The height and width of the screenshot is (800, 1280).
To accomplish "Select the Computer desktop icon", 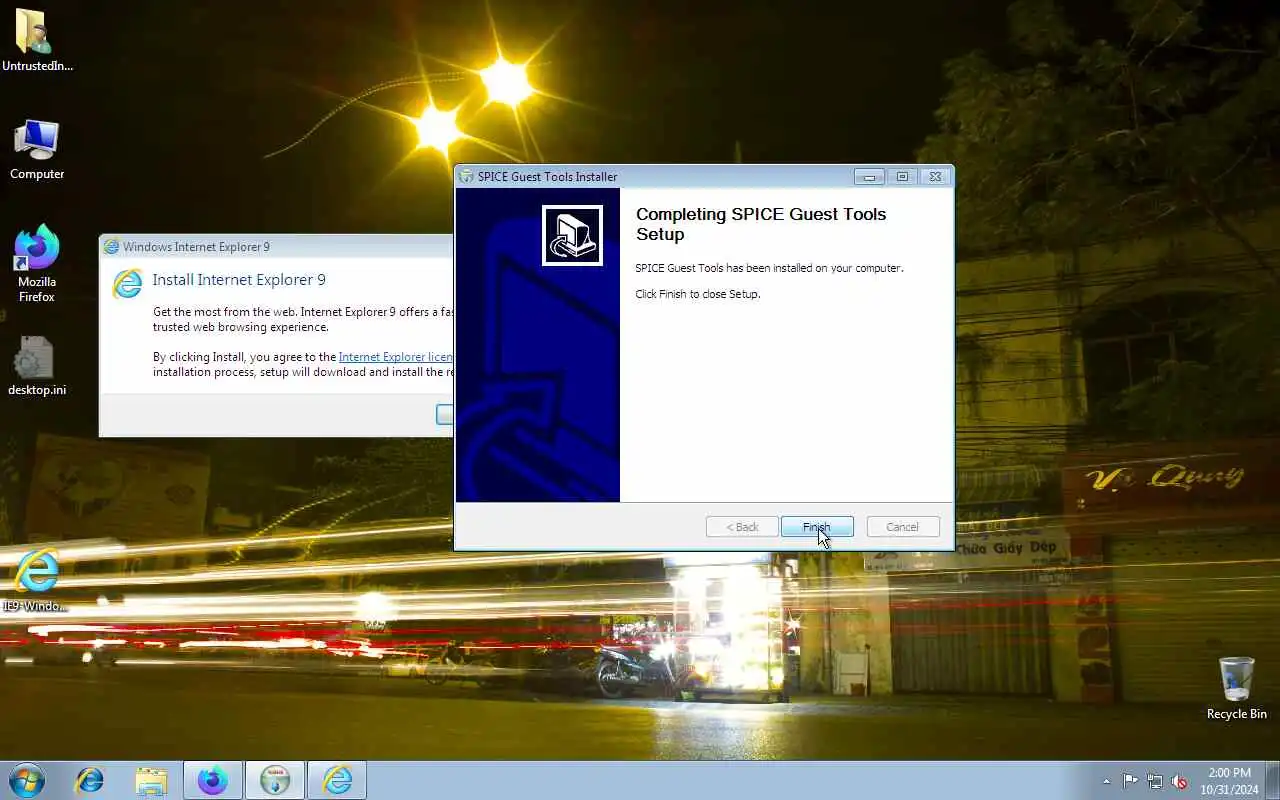I will tap(37, 150).
